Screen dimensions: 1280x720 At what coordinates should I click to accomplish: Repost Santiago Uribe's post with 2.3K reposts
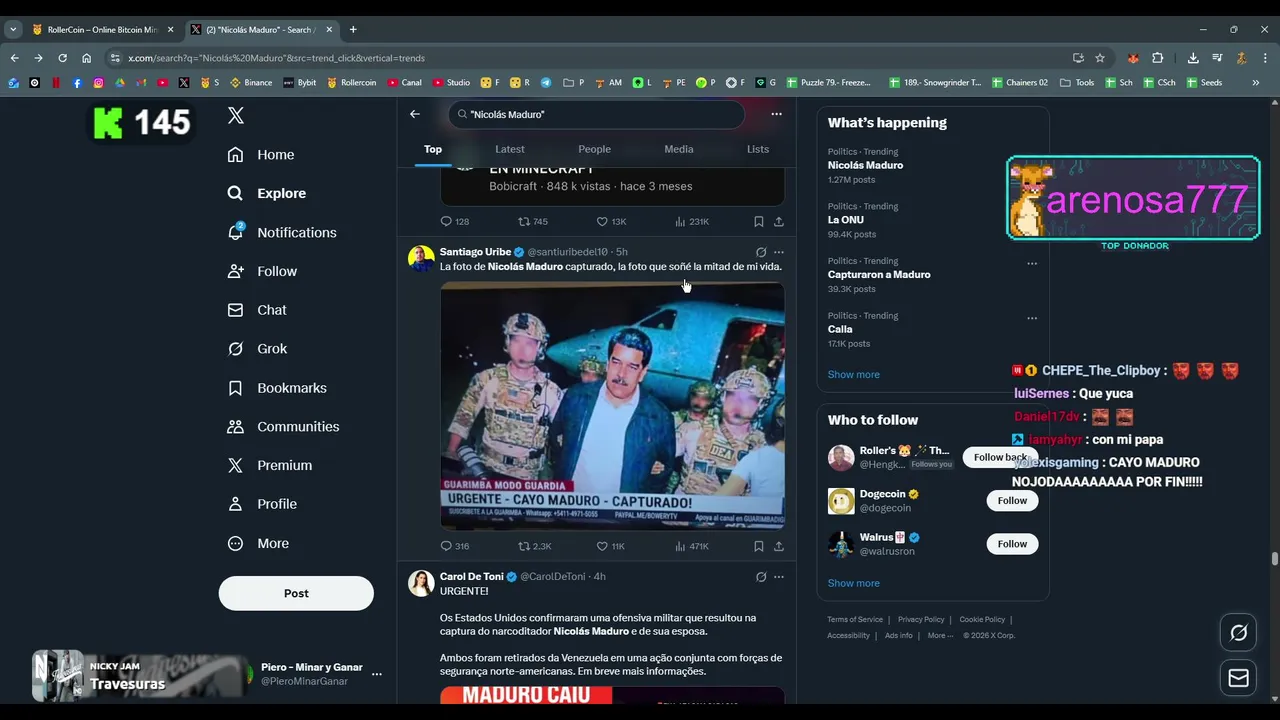534,546
